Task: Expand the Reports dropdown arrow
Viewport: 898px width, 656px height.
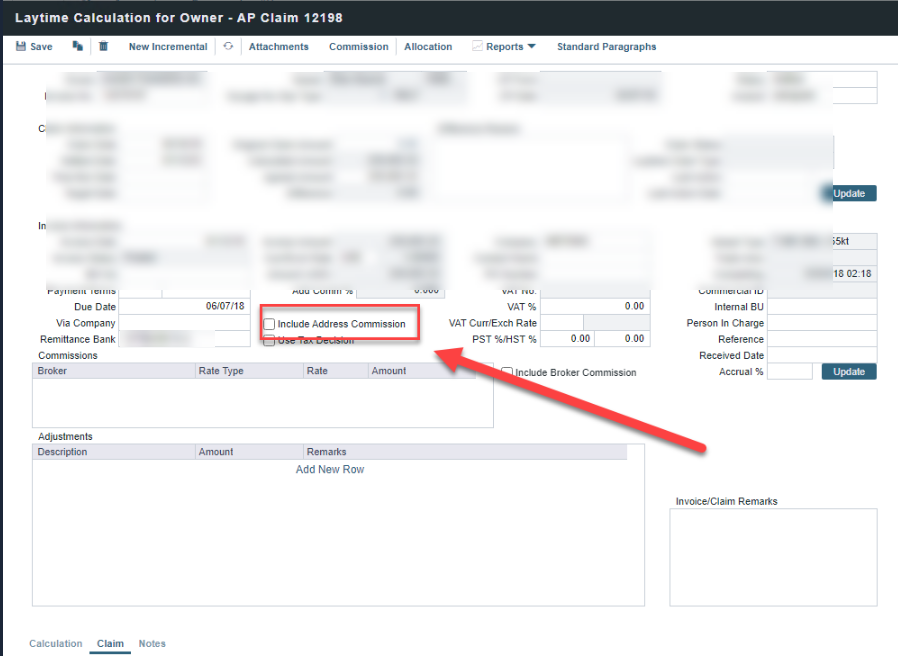Action: (532, 47)
